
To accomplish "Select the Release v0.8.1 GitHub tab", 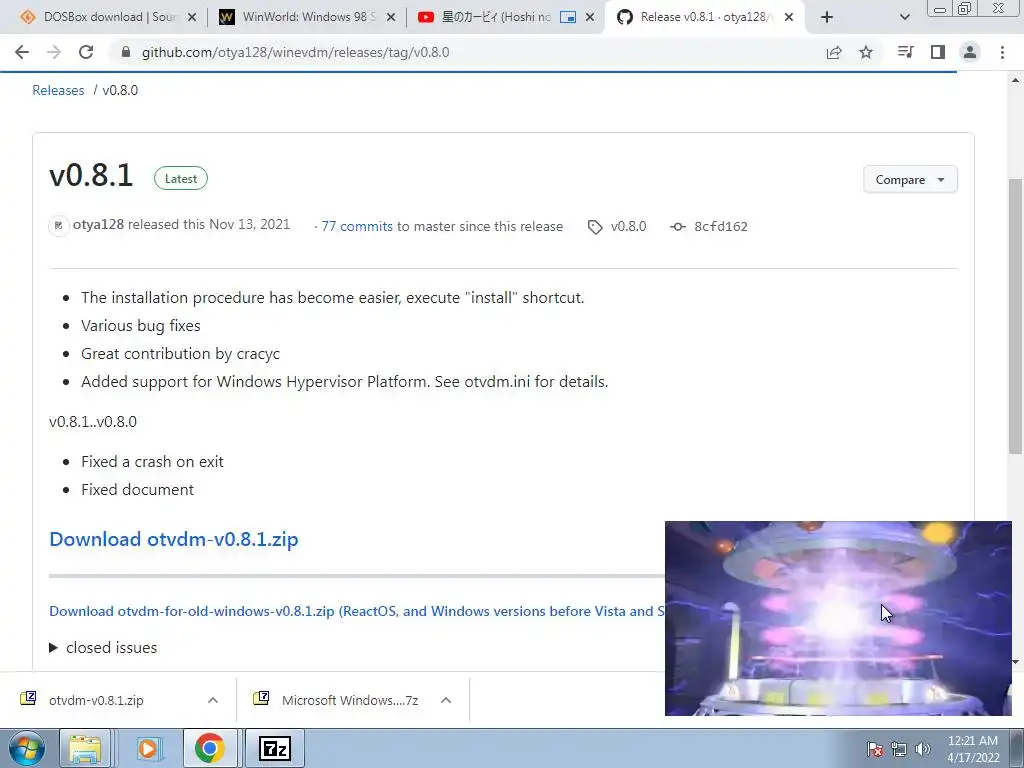I will [x=705, y=17].
